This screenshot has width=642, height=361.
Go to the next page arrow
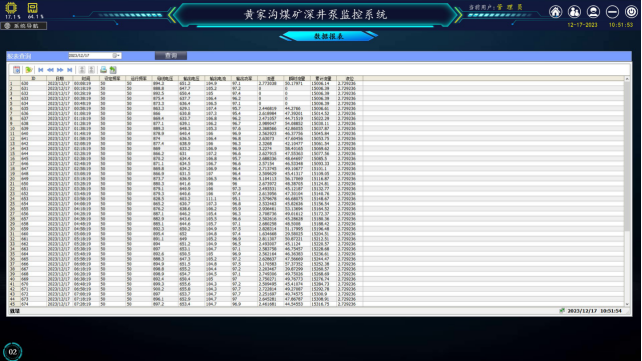pos(60,70)
